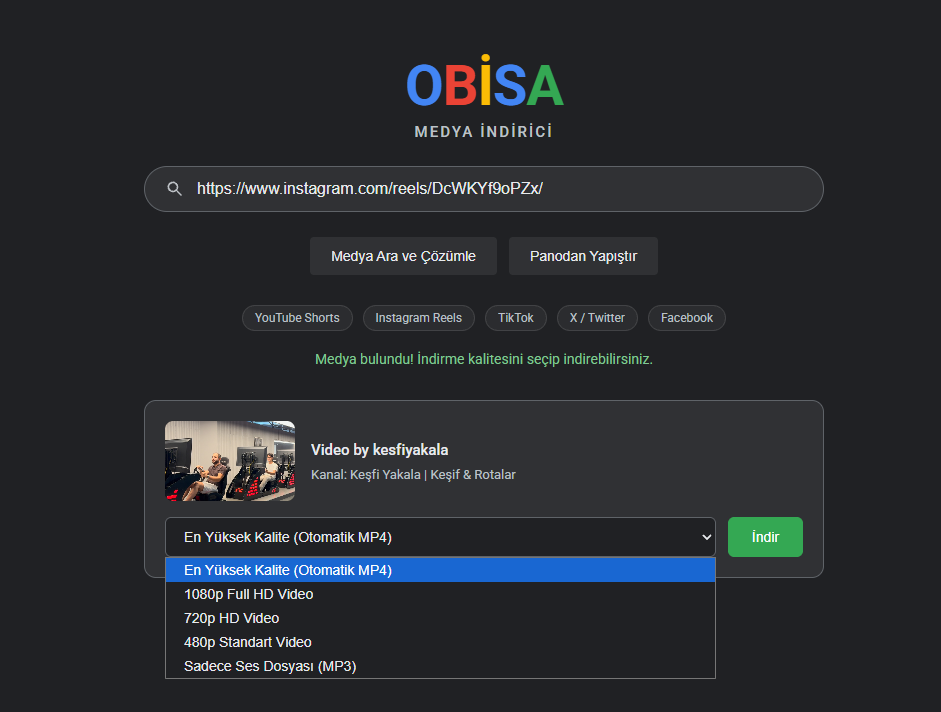Click the Video by kesfiyakala title
The height and width of the screenshot is (712, 941).
coord(379,450)
